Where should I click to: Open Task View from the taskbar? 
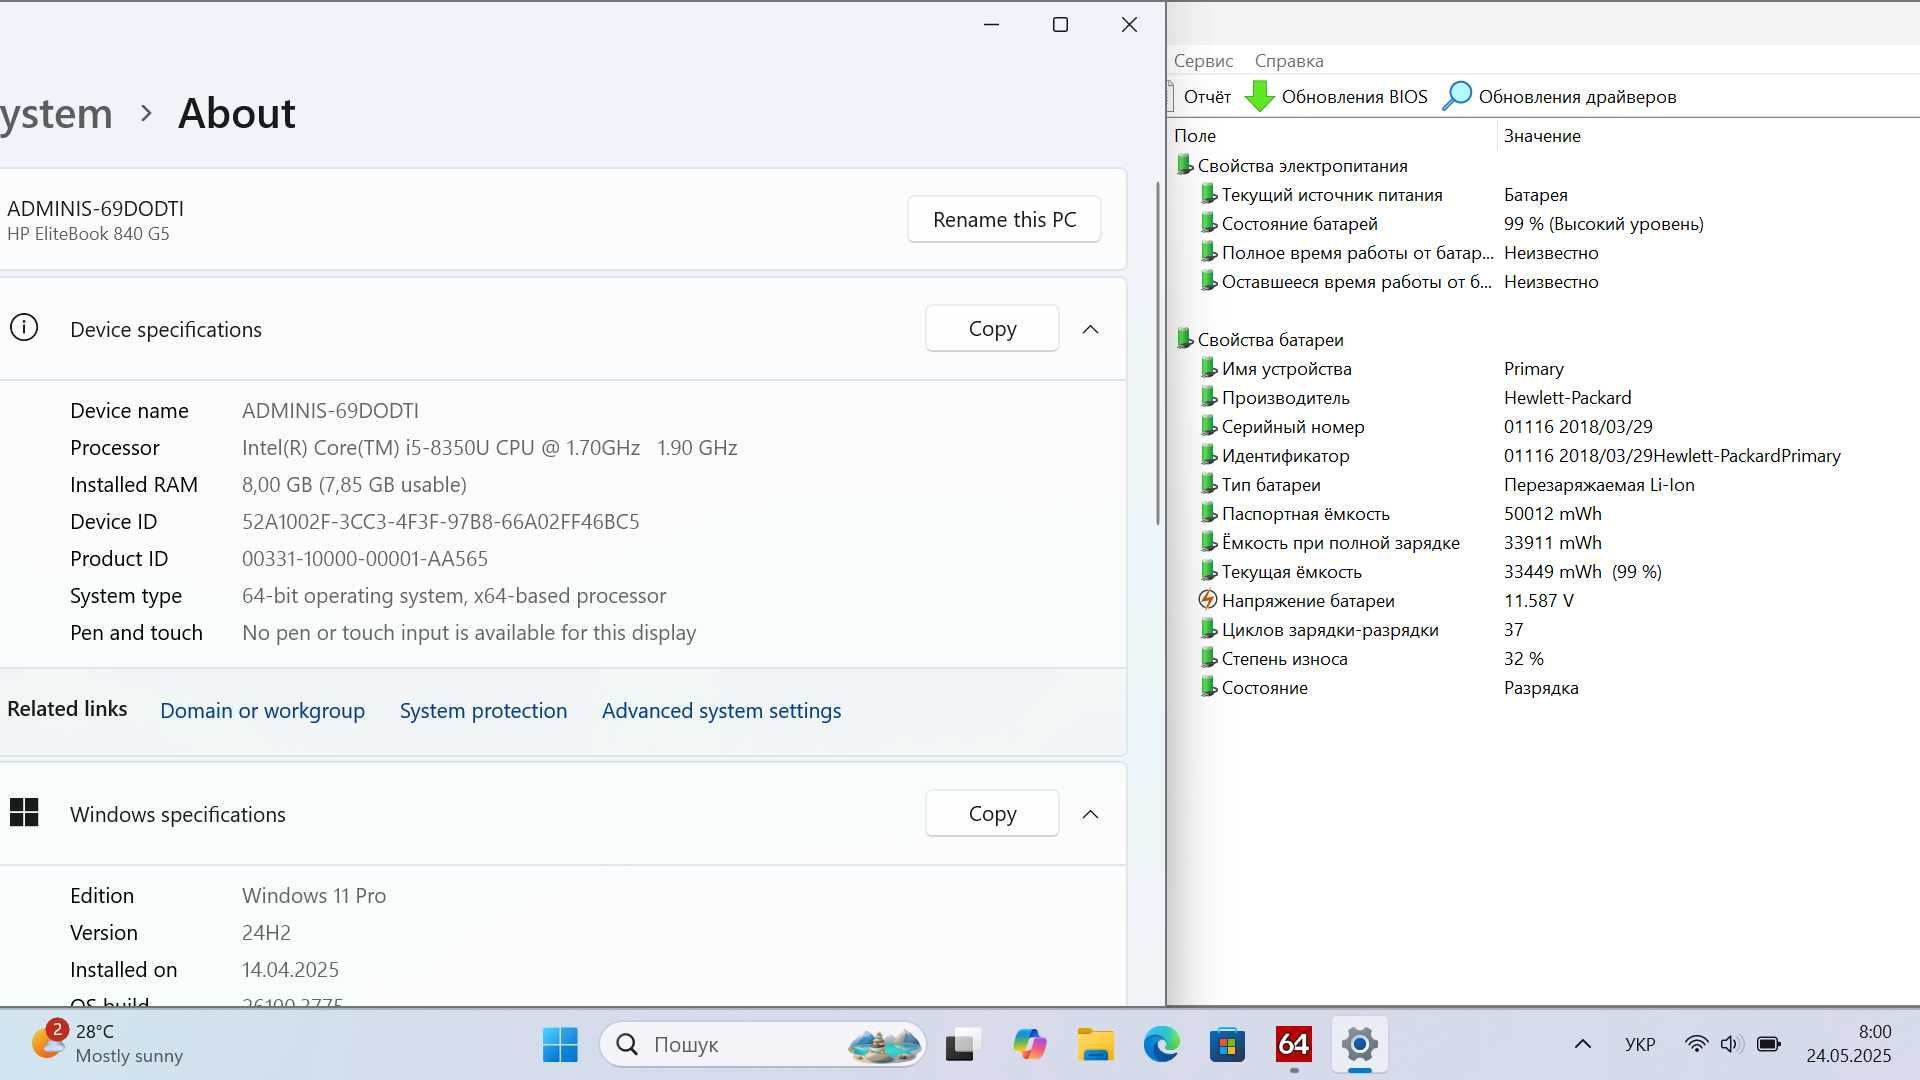click(960, 1045)
